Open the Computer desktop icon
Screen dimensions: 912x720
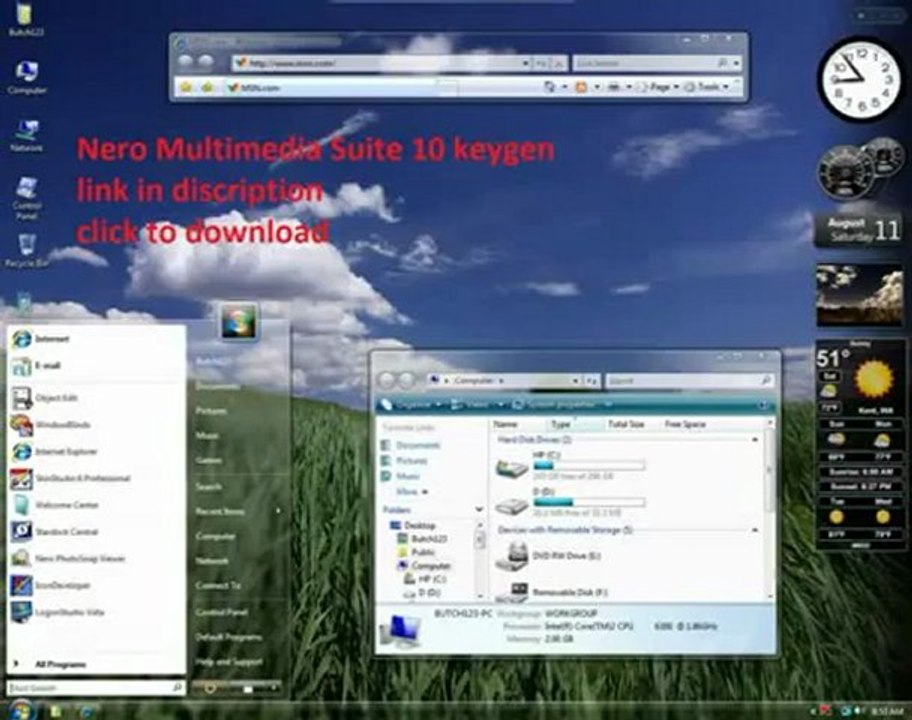click(x=26, y=77)
